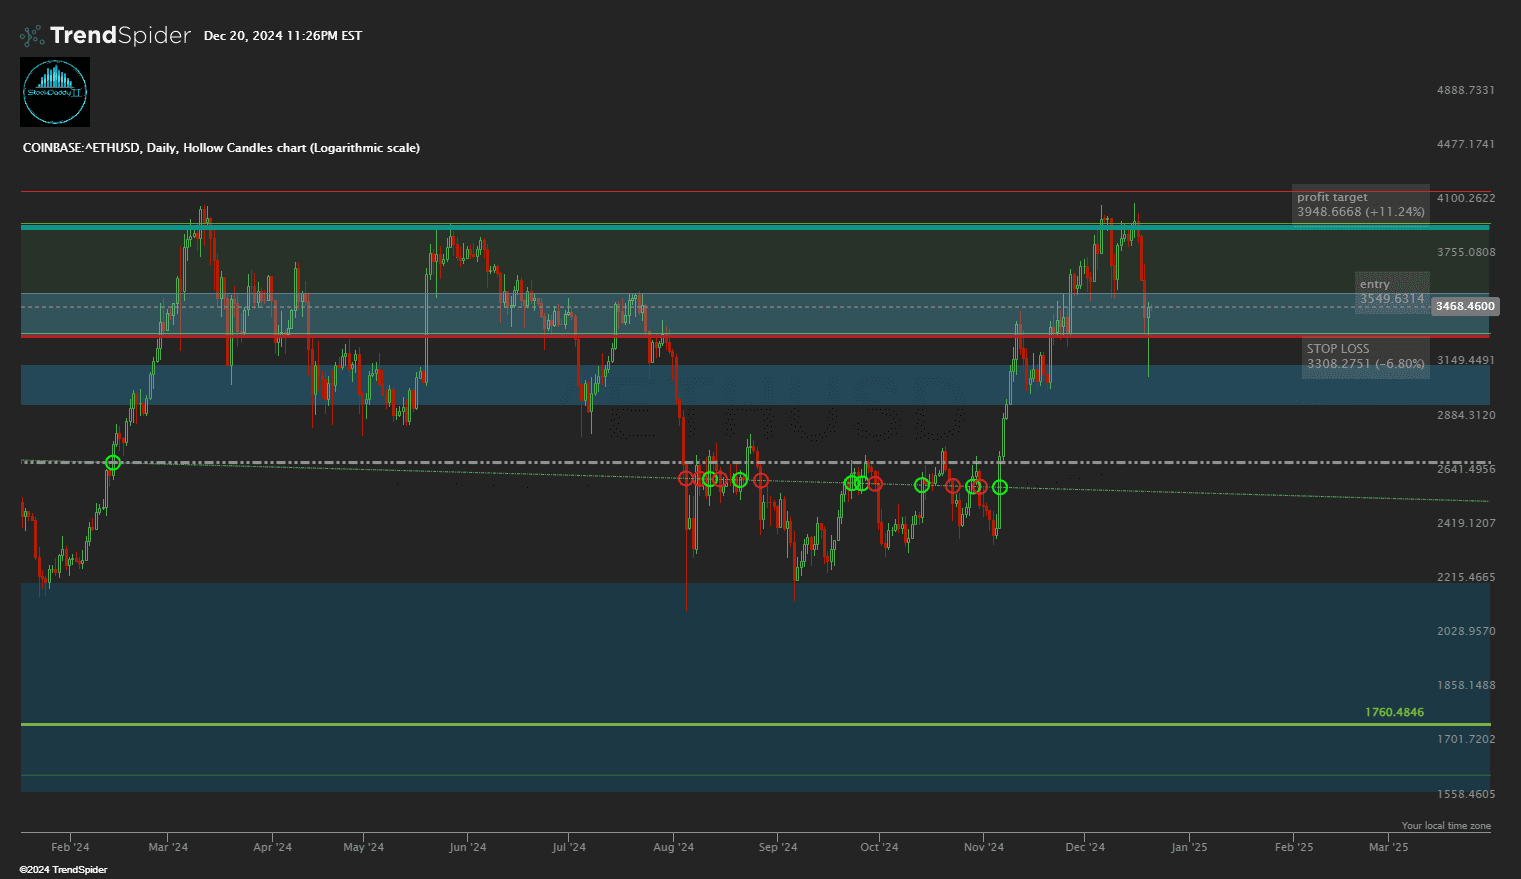
Task: Select the Aug '24 label on time axis
Action: [674, 847]
